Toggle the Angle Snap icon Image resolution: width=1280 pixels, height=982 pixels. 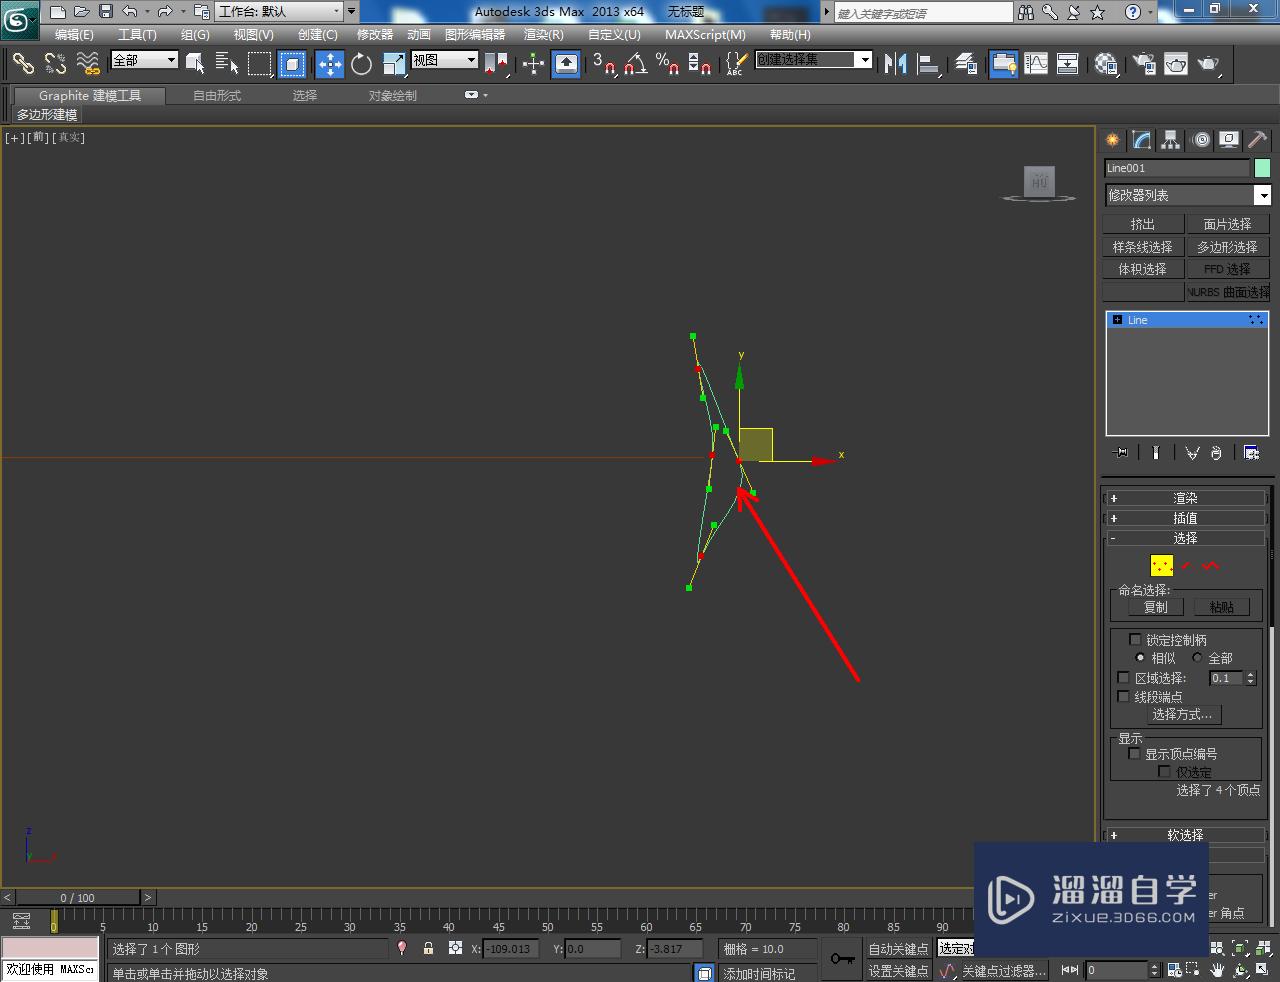(636, 64)
